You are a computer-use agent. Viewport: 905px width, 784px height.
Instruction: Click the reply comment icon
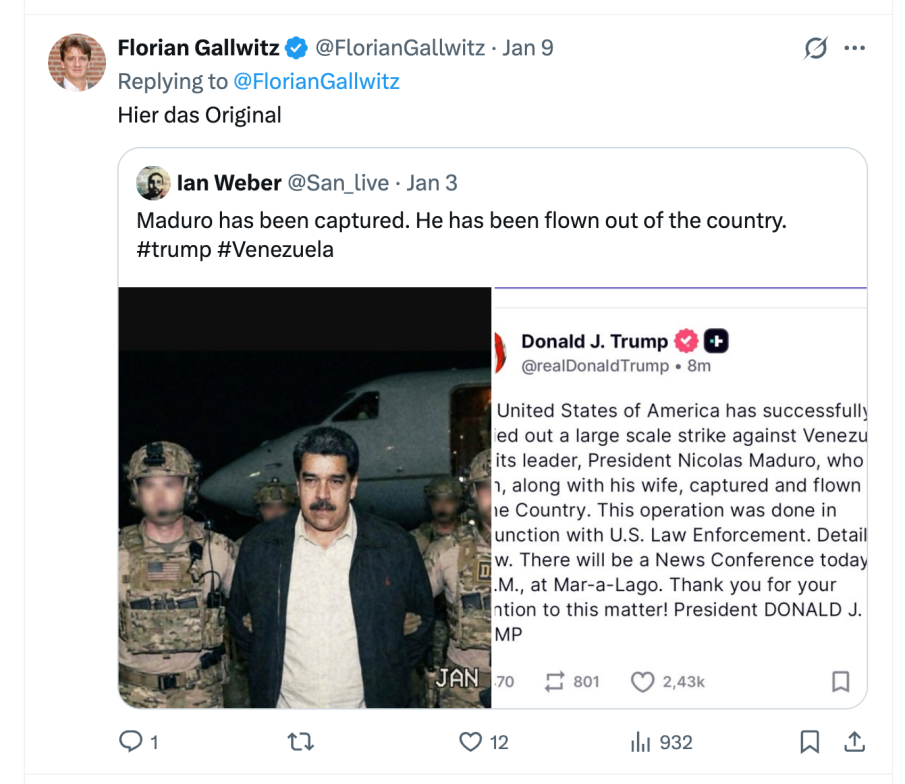coord(132,742)
